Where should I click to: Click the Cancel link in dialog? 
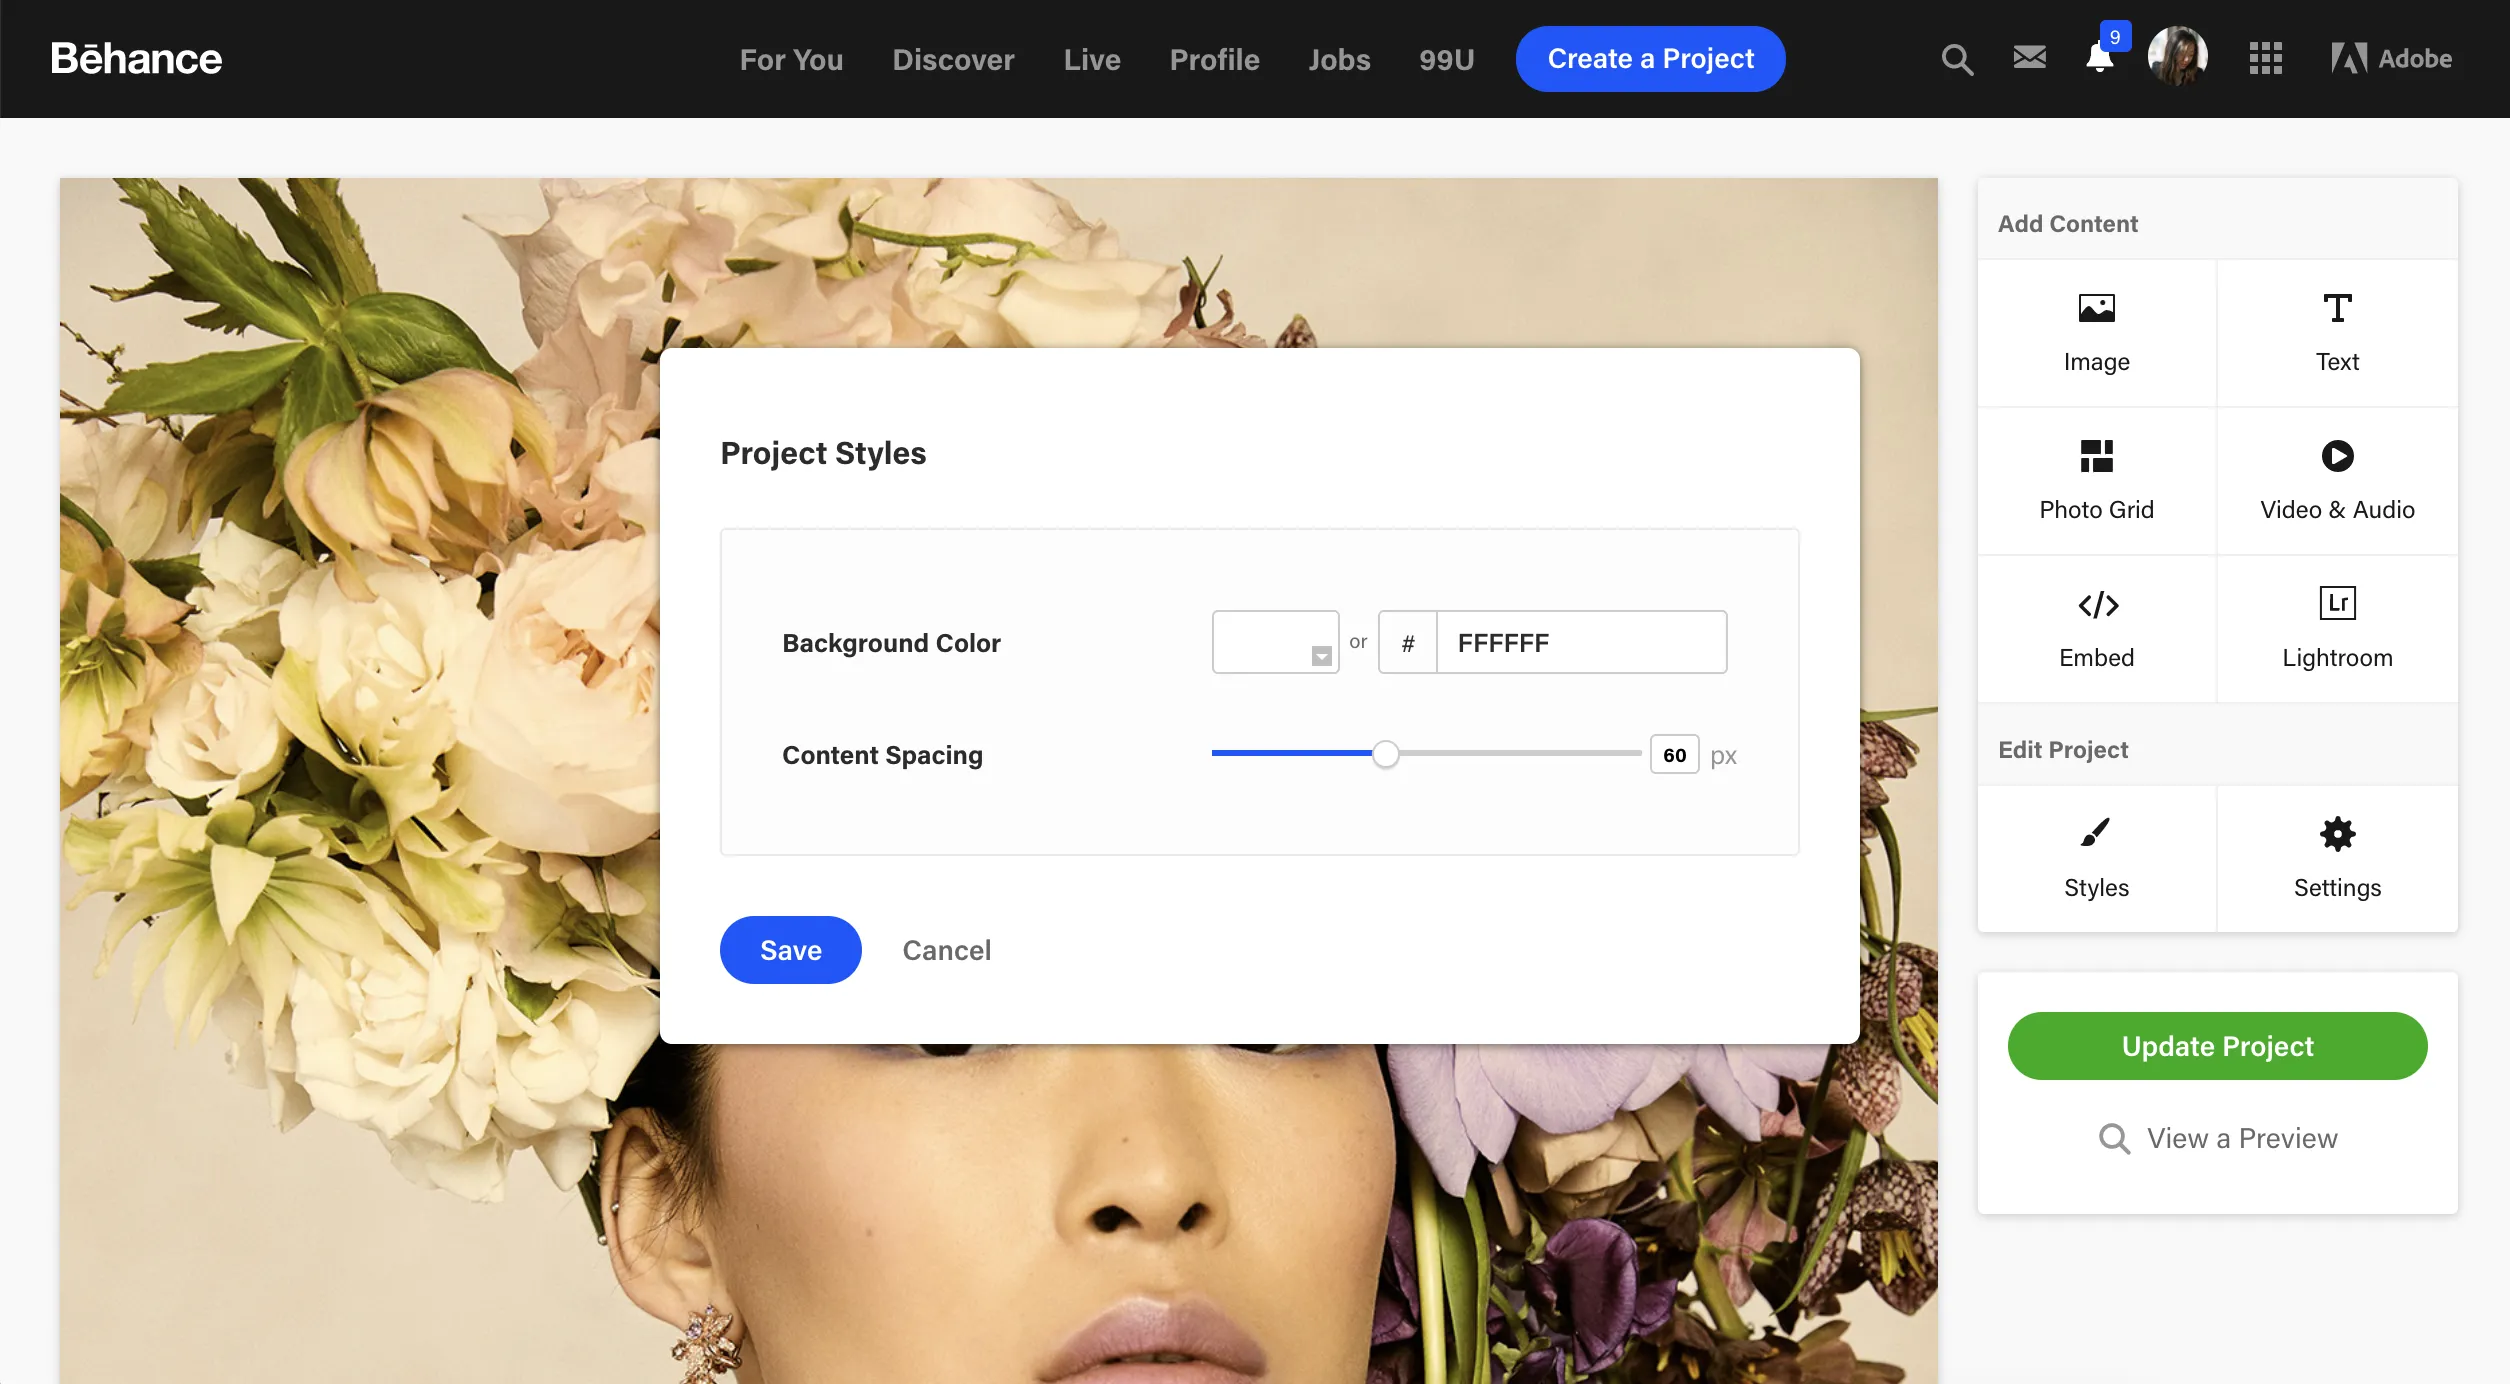(x=946, y=948)
